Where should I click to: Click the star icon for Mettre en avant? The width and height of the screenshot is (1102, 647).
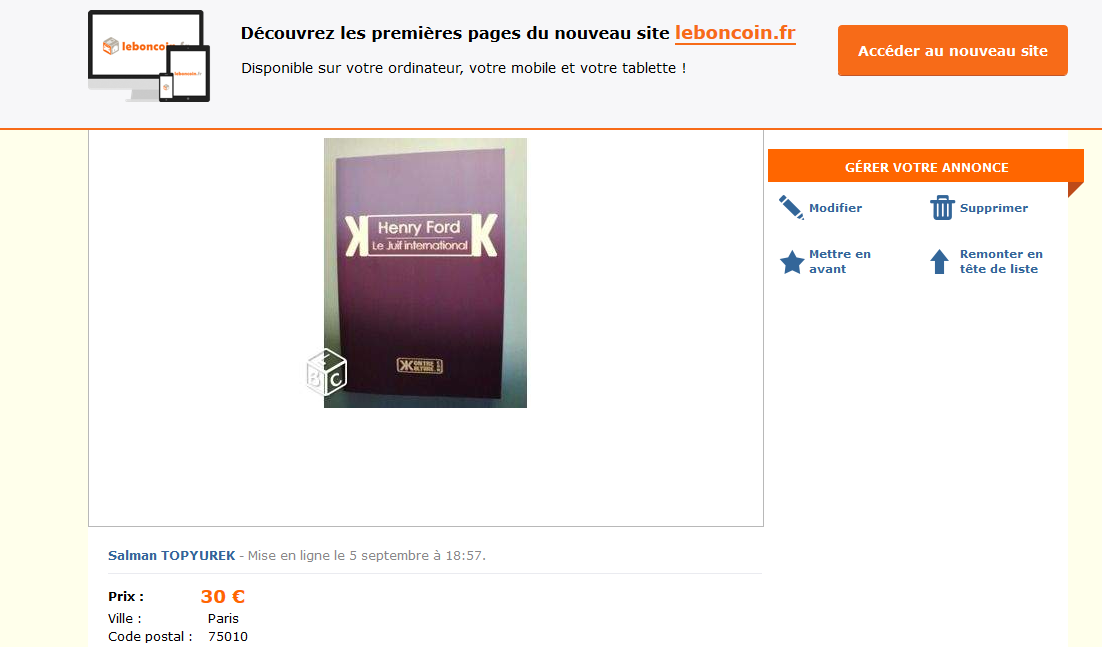[792, 262]
